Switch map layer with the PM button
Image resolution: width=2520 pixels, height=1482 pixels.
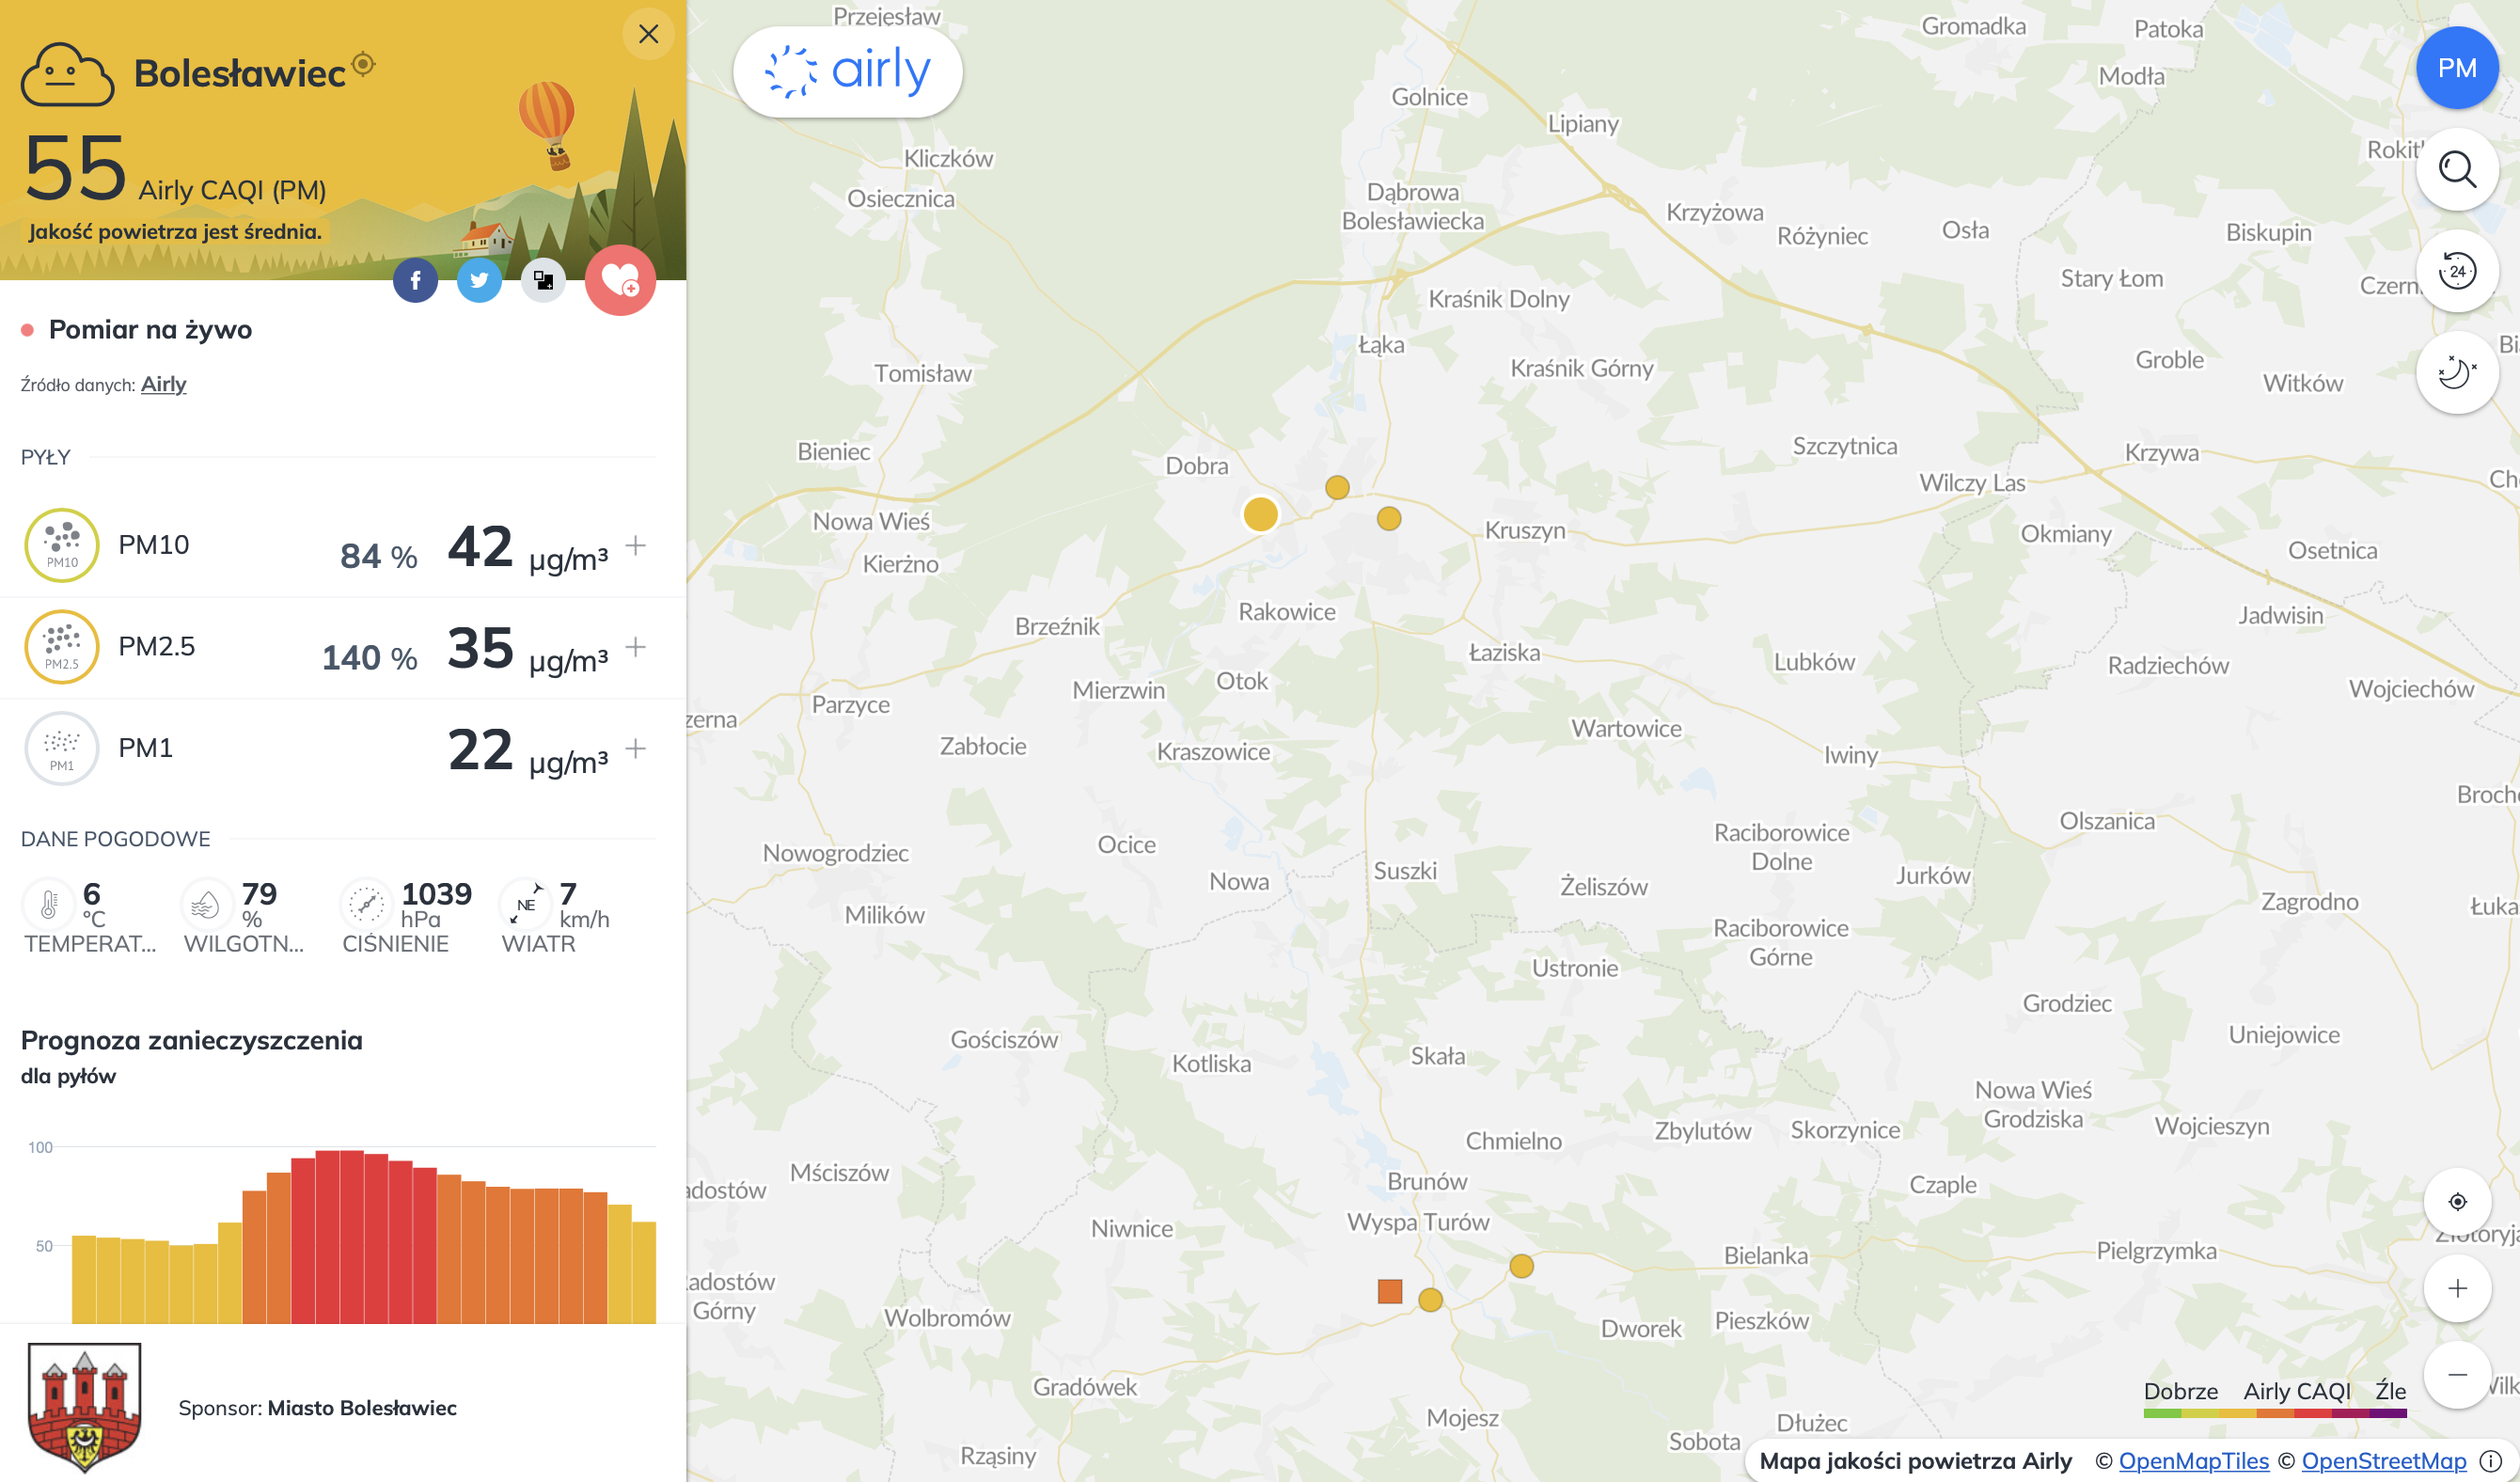pos(2457,68)
